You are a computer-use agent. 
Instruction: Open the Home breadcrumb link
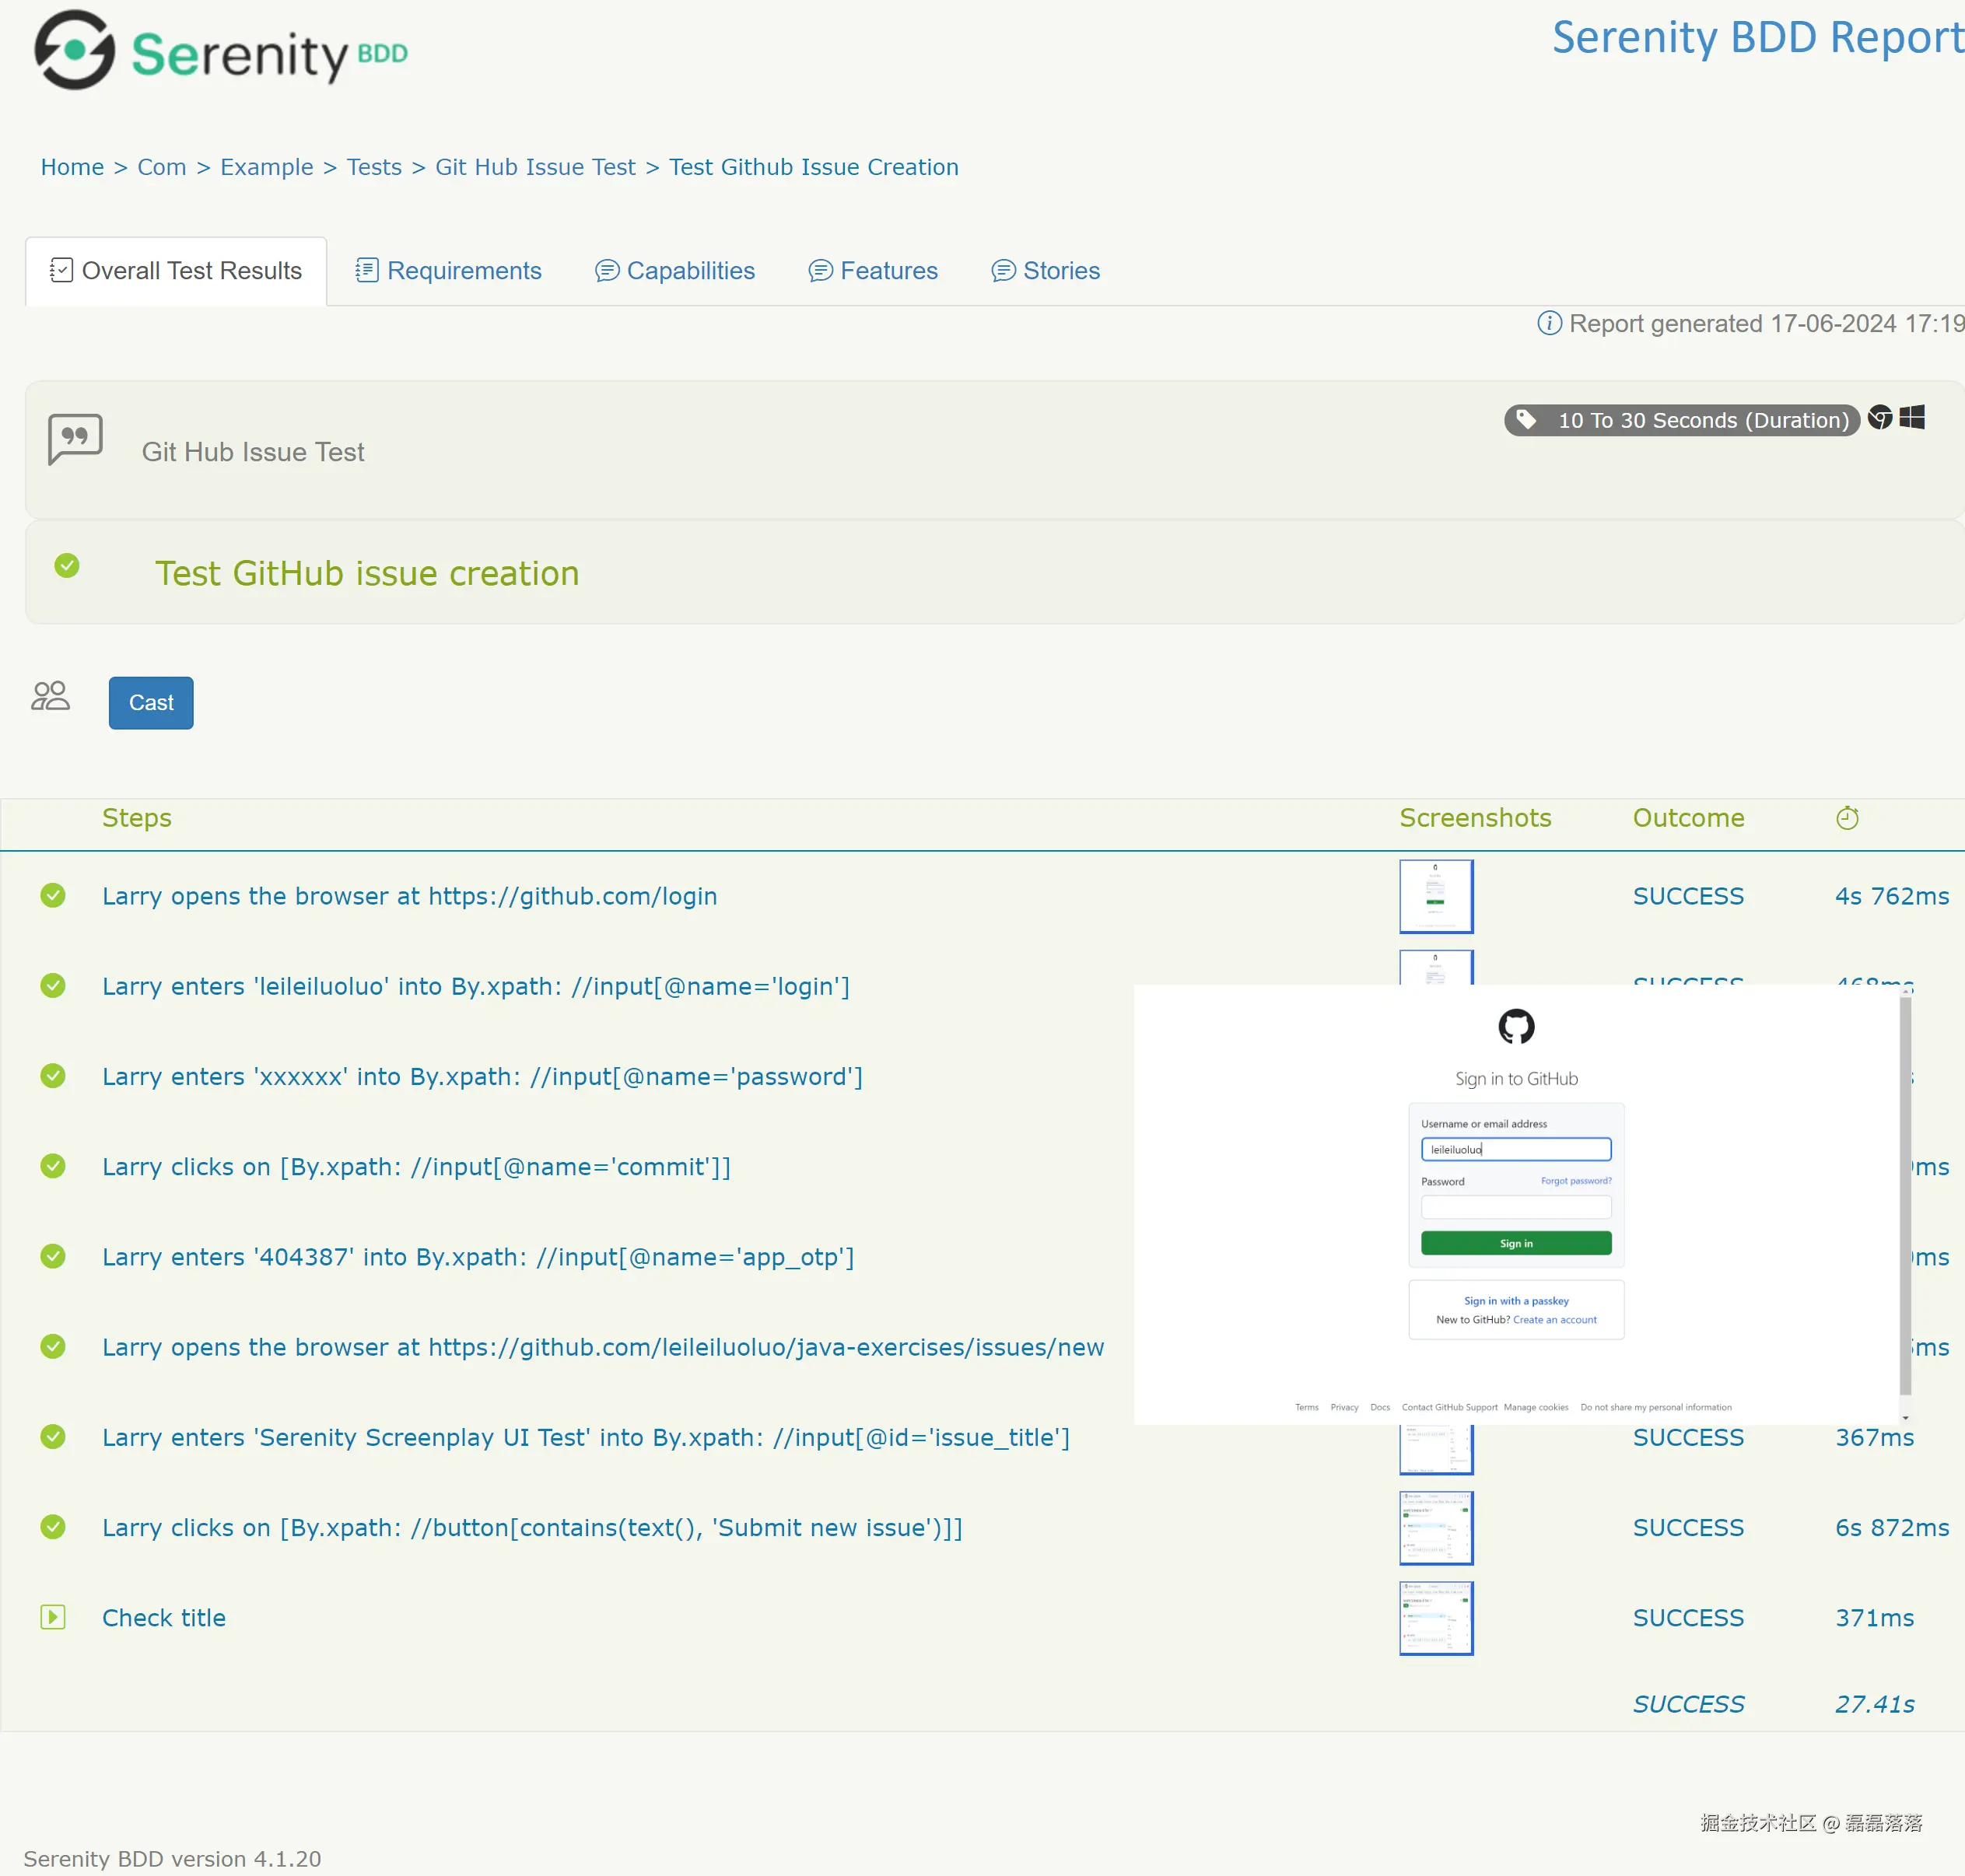pos(72,167)
